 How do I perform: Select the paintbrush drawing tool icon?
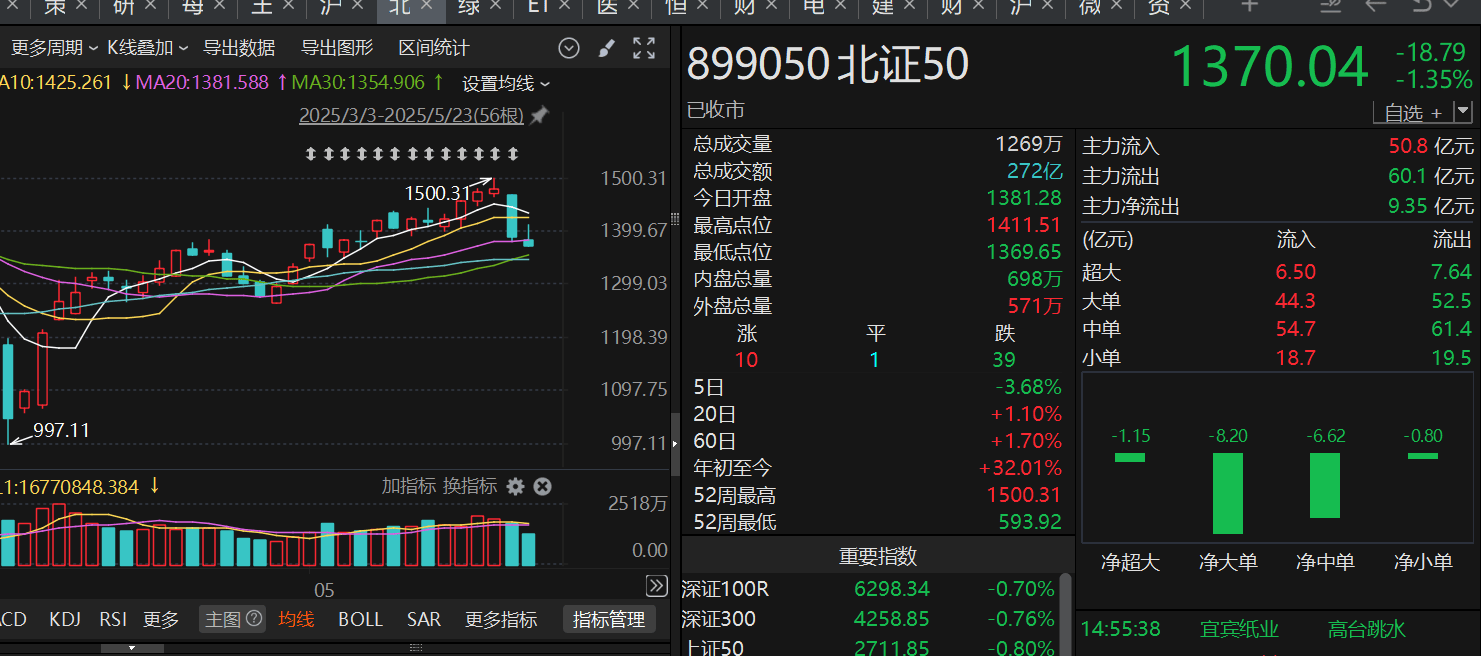606,48
